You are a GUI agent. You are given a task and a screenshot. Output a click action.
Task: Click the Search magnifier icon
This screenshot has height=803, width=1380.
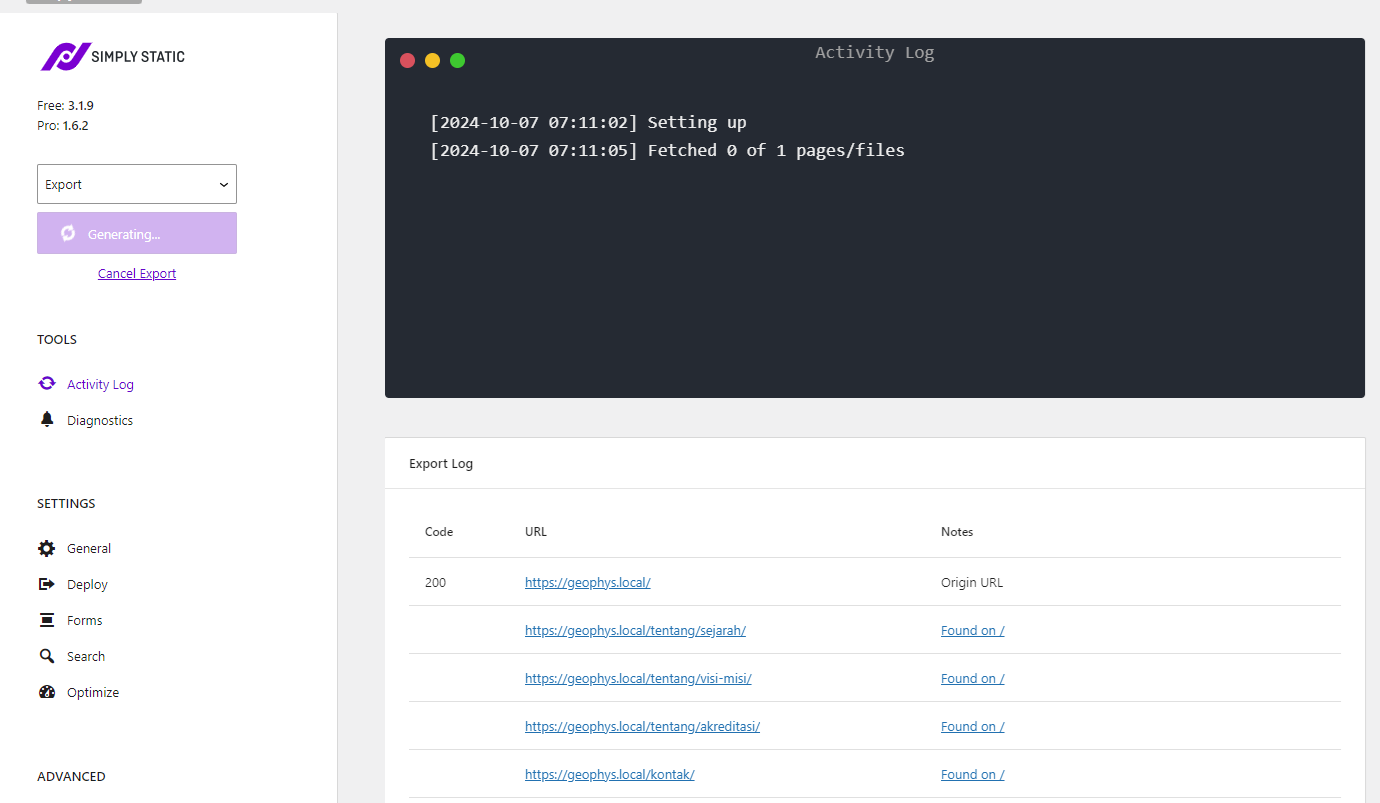[x=47, y=656]
